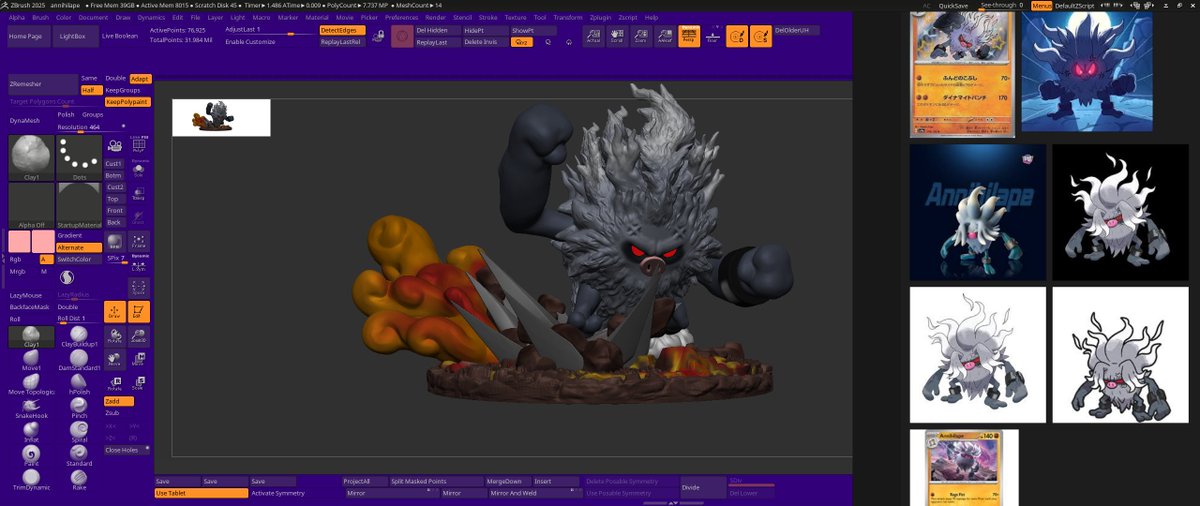Click the small canvas thumbnail preview
1200x506 pixels.
[221, 117]
